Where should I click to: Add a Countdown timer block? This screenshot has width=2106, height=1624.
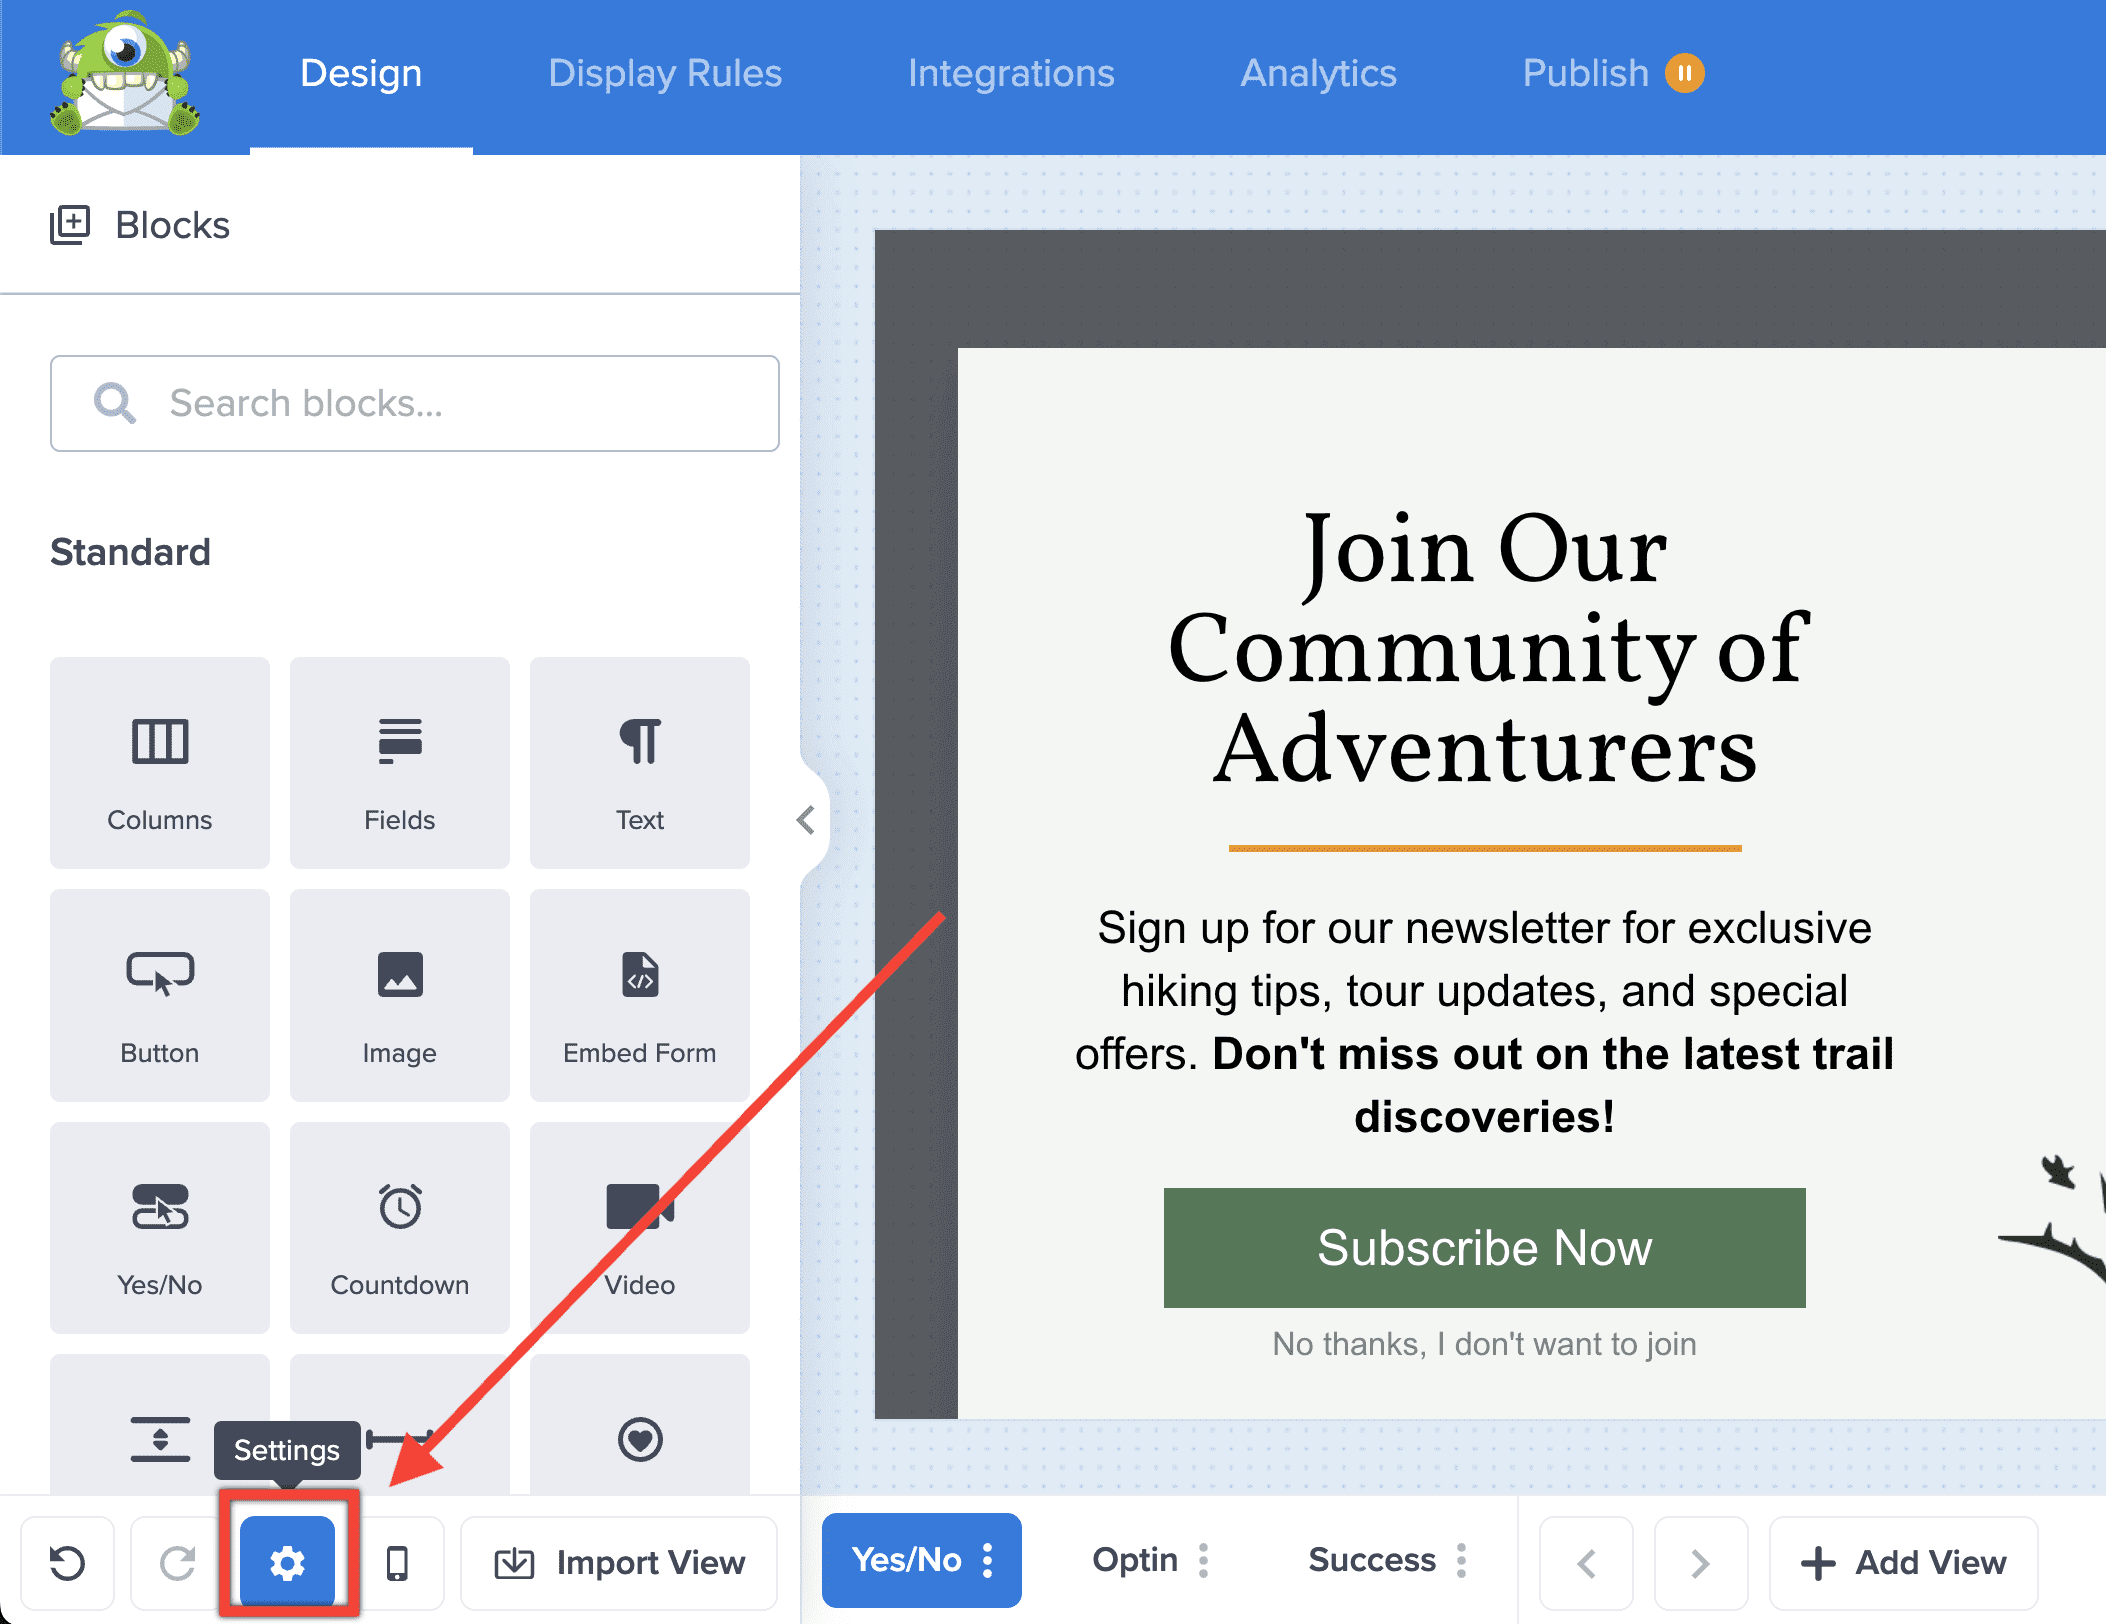[399, 1228]
